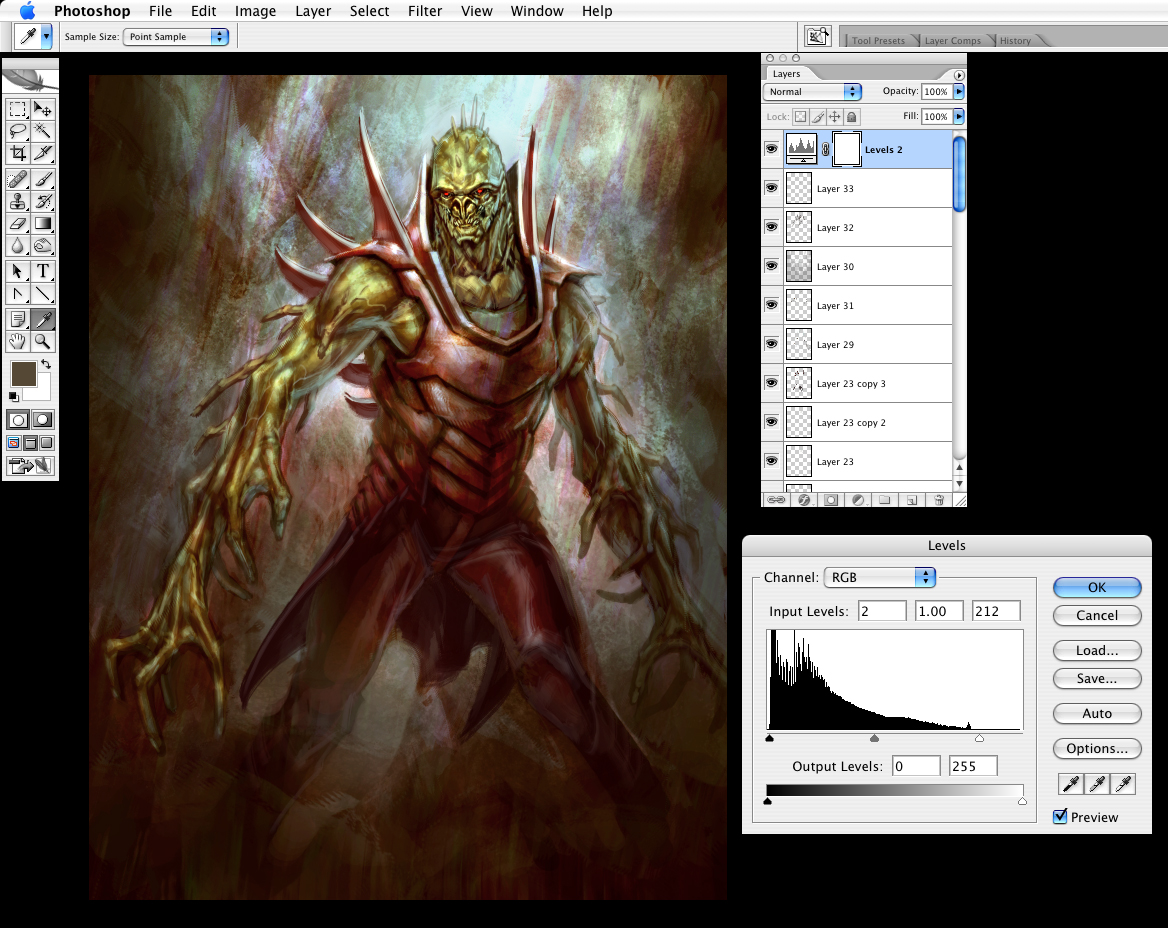Select the Path Selection tool

pos(18,272)
